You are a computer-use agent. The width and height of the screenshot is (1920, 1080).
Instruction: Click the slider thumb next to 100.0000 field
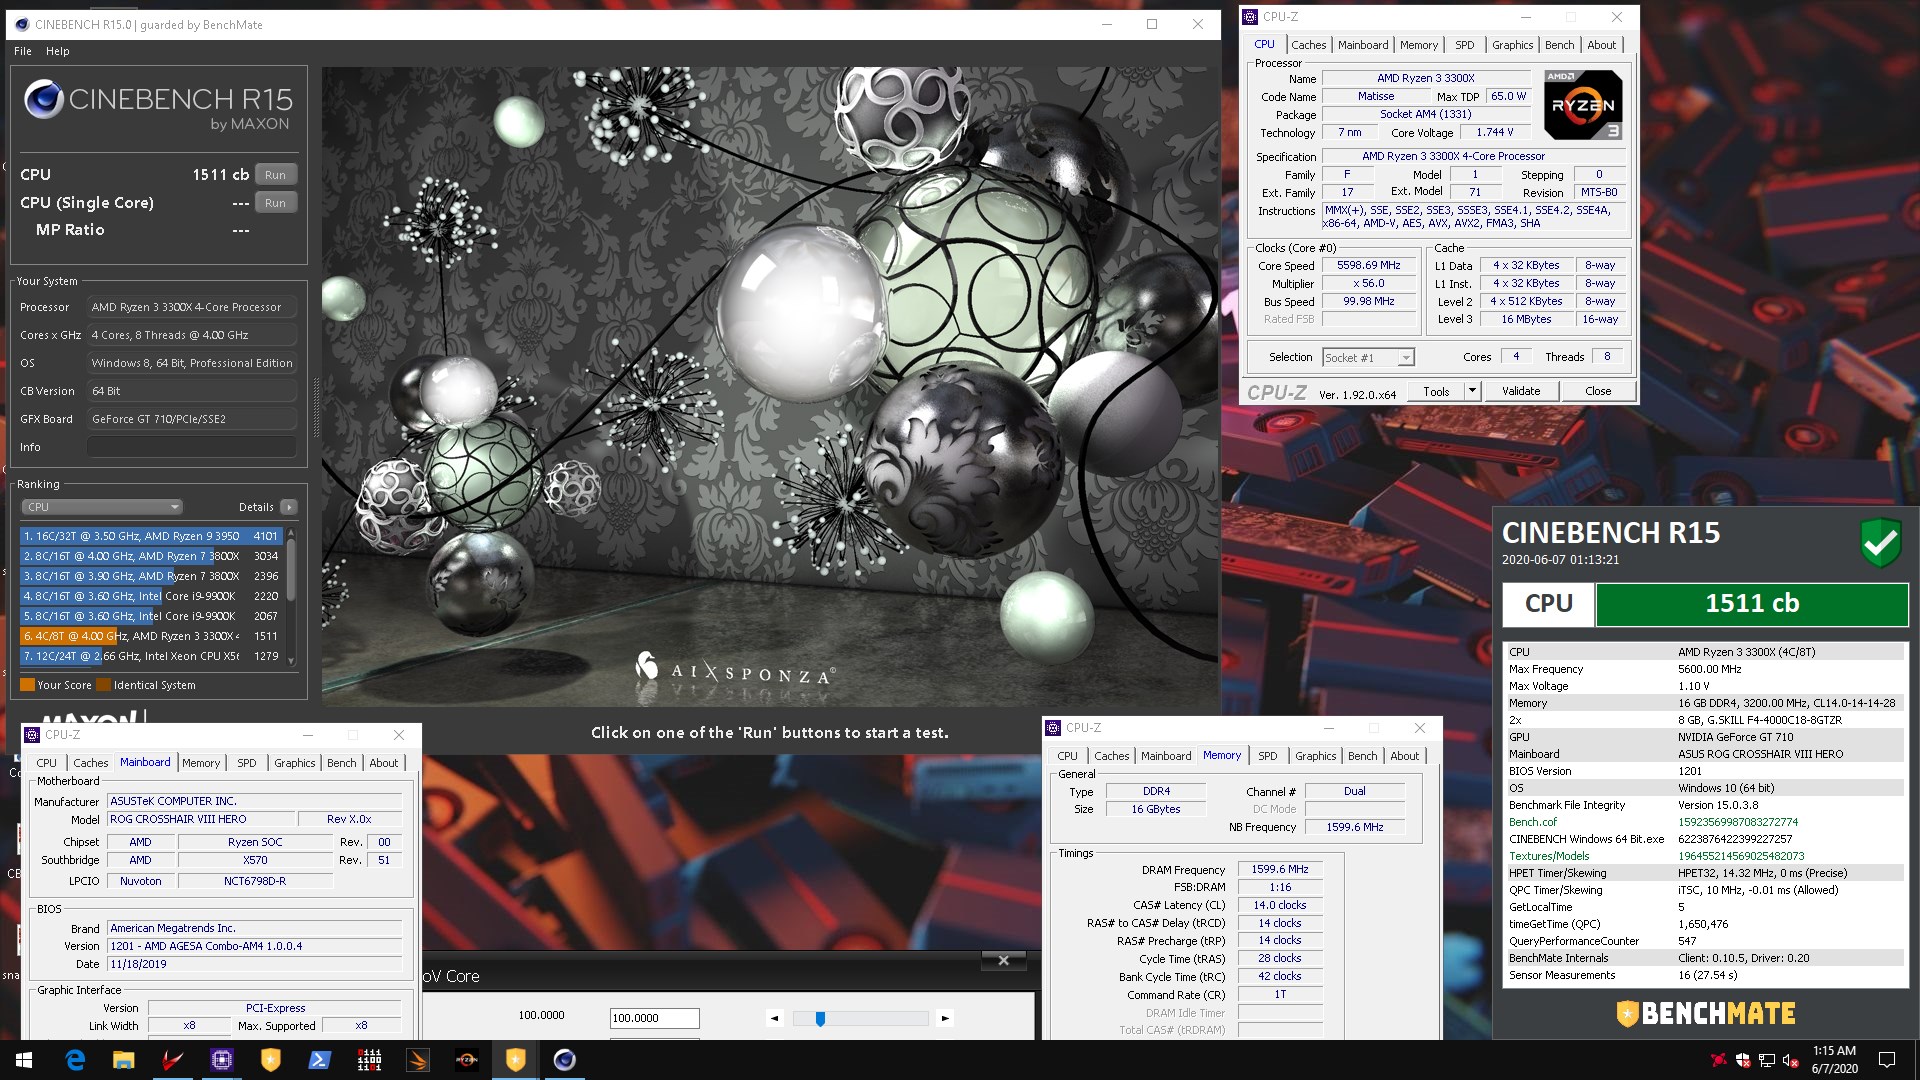(x=820, y=1019)
